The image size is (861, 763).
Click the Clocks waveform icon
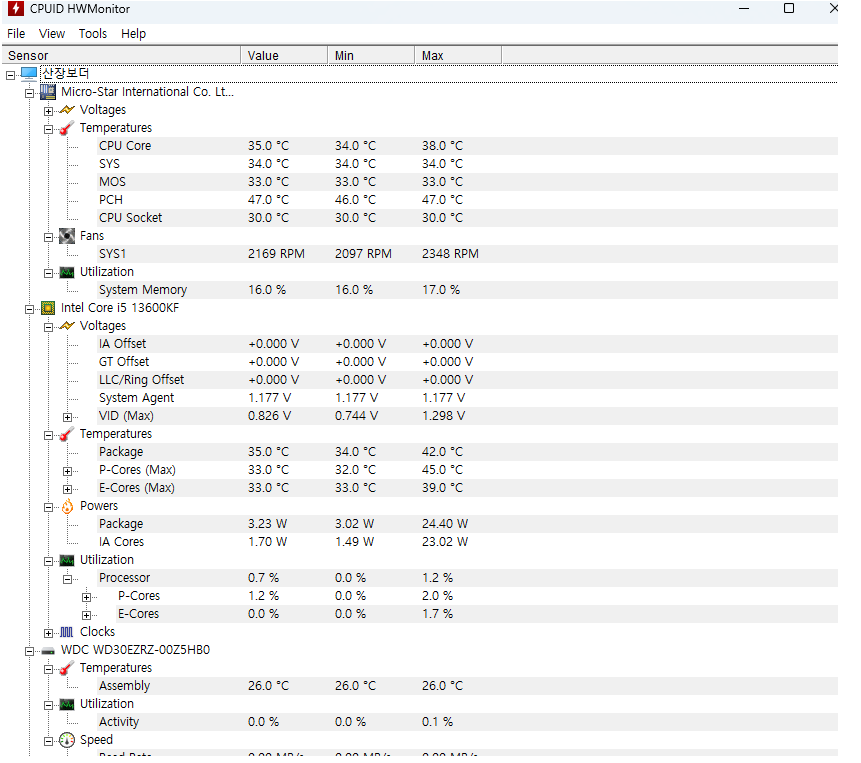click(x=67, y=632)
